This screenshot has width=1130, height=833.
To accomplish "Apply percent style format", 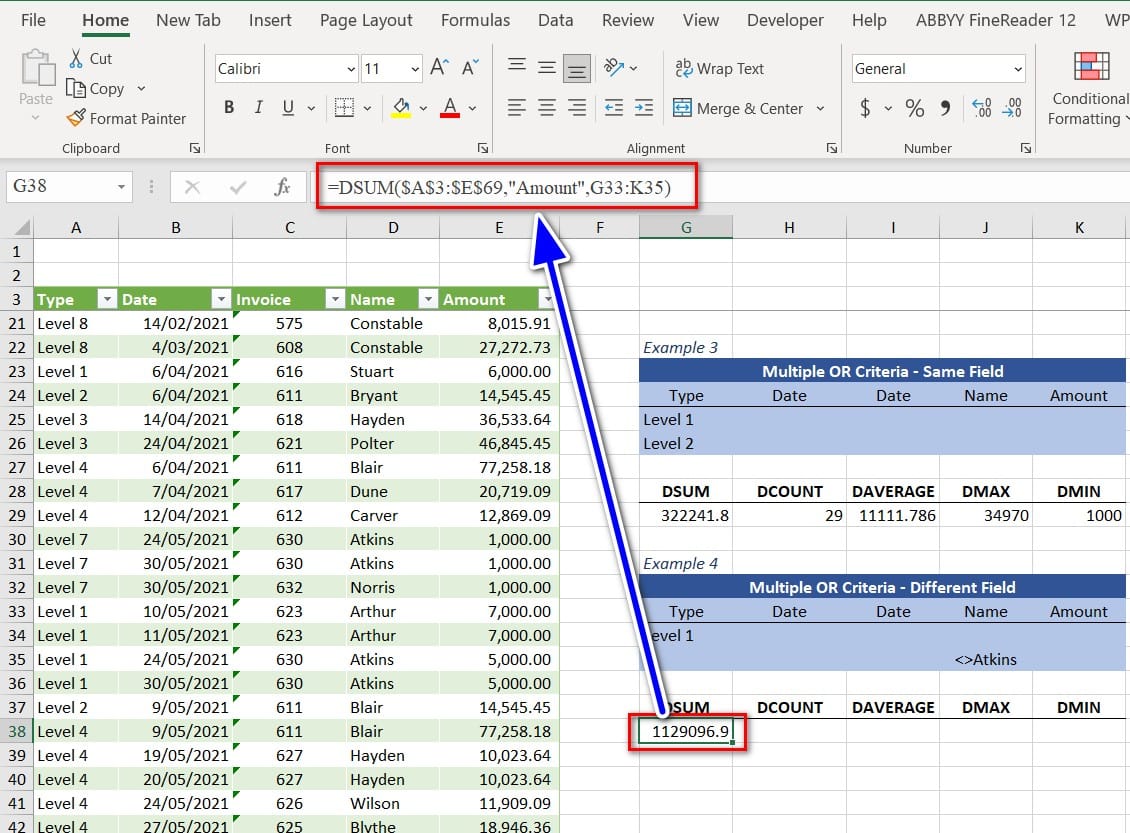I will pyautogui.click(x=914, y=108).
